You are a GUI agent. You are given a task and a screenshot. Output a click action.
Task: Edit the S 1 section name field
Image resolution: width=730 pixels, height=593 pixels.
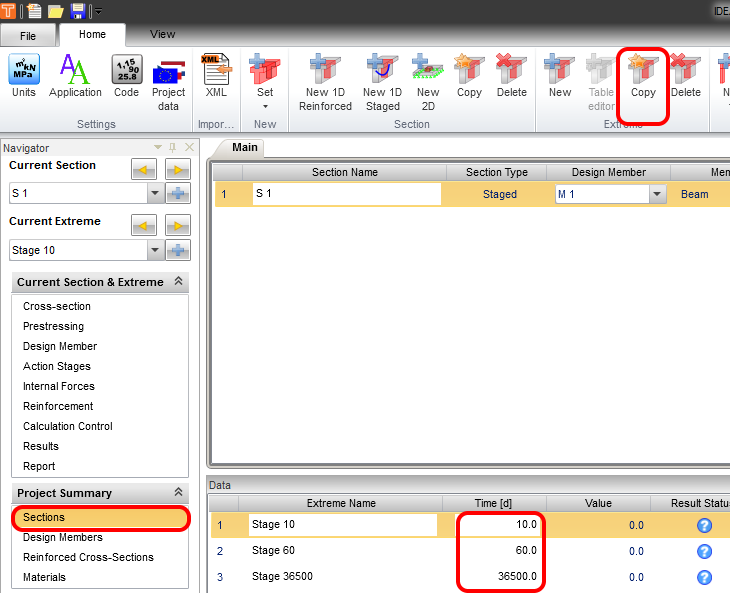pos(347,194)
